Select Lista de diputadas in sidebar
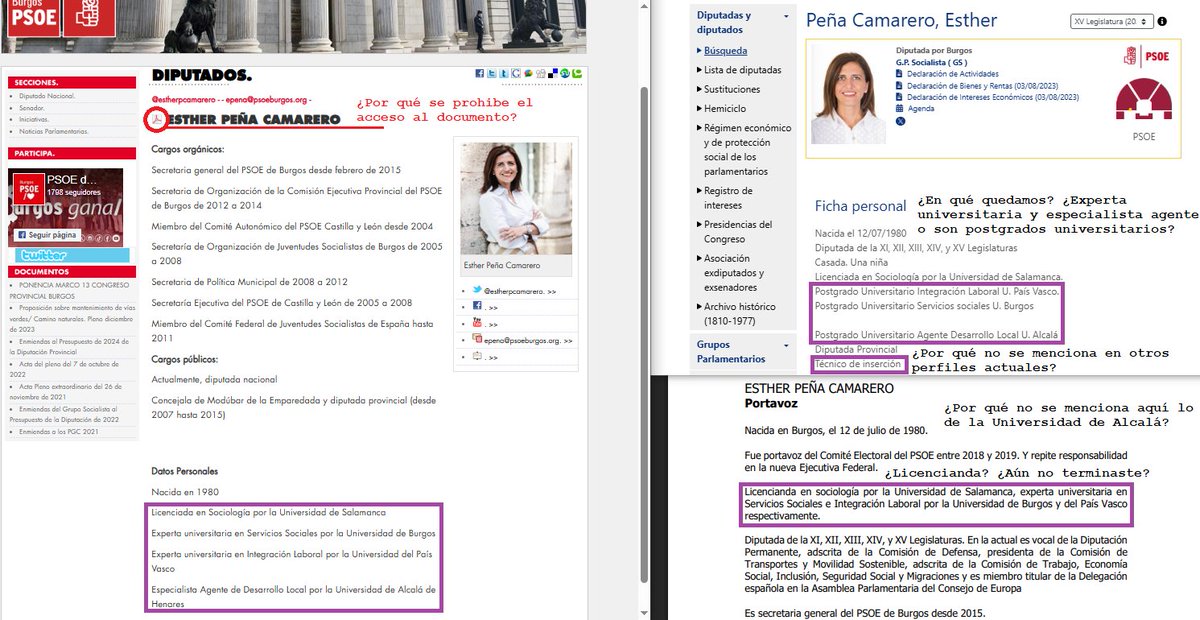Image resolution: width=1200 pixels, height=620 pixels. tap(742, 70)
